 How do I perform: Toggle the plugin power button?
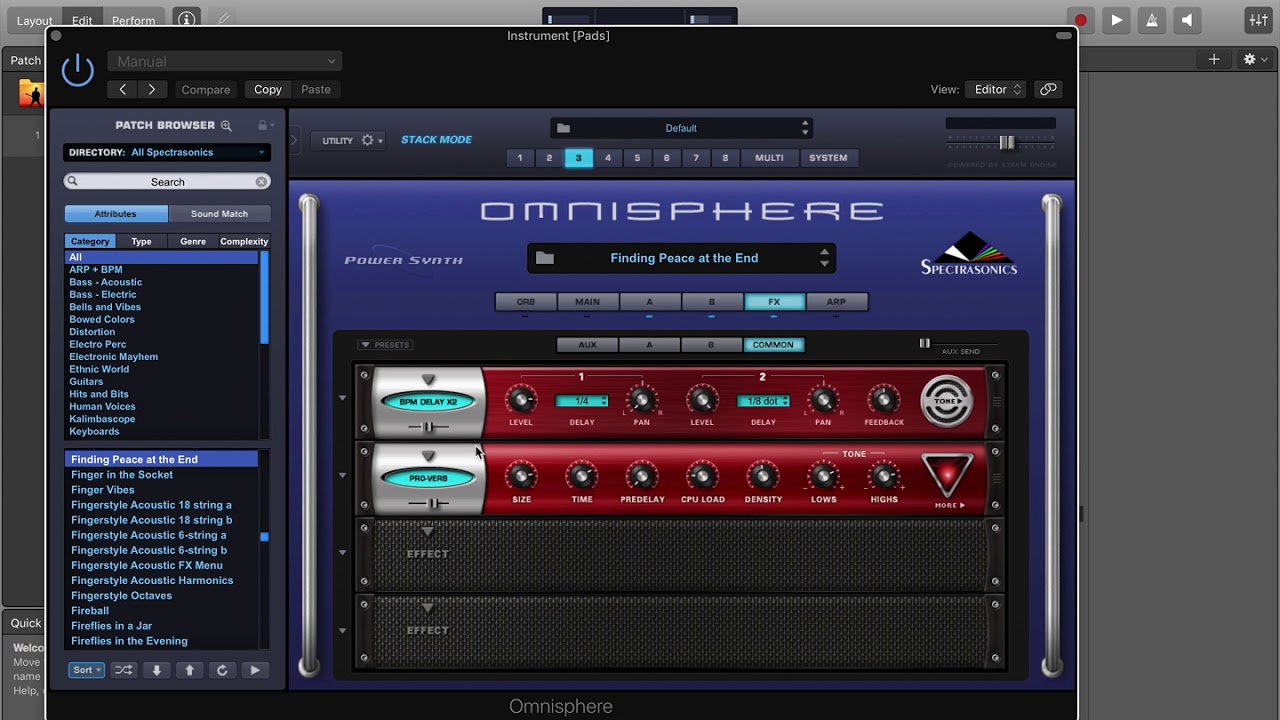tap(77, 71)
